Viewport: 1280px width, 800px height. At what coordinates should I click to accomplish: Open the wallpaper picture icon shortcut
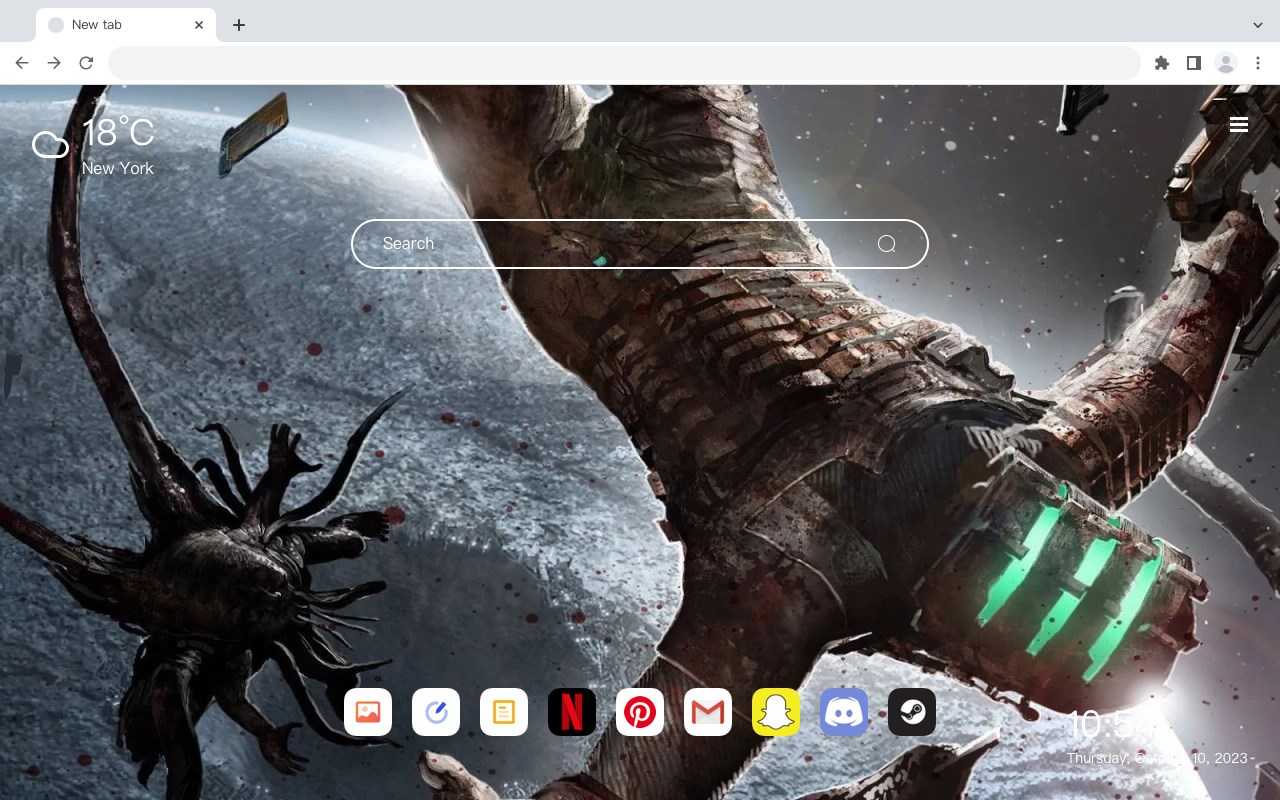point(368,712)
